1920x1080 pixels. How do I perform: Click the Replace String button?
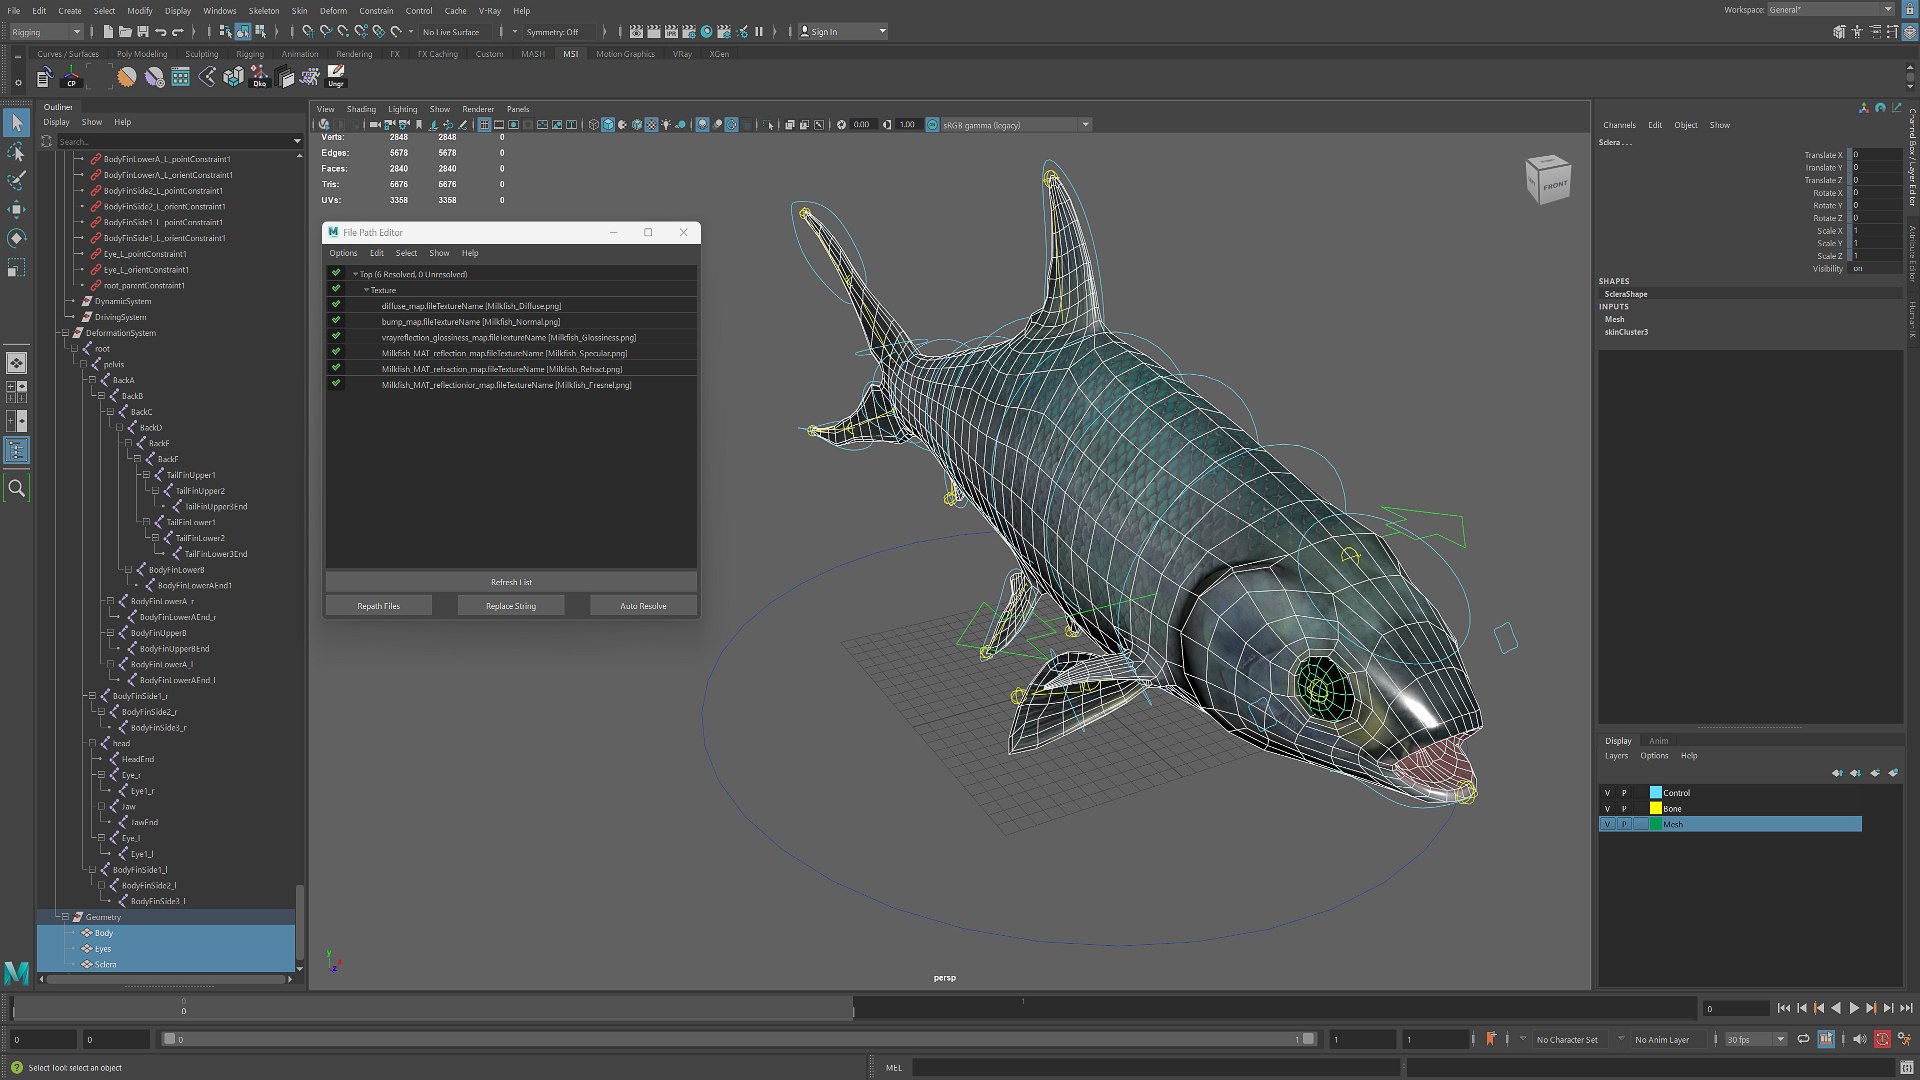tap(511, 606)
